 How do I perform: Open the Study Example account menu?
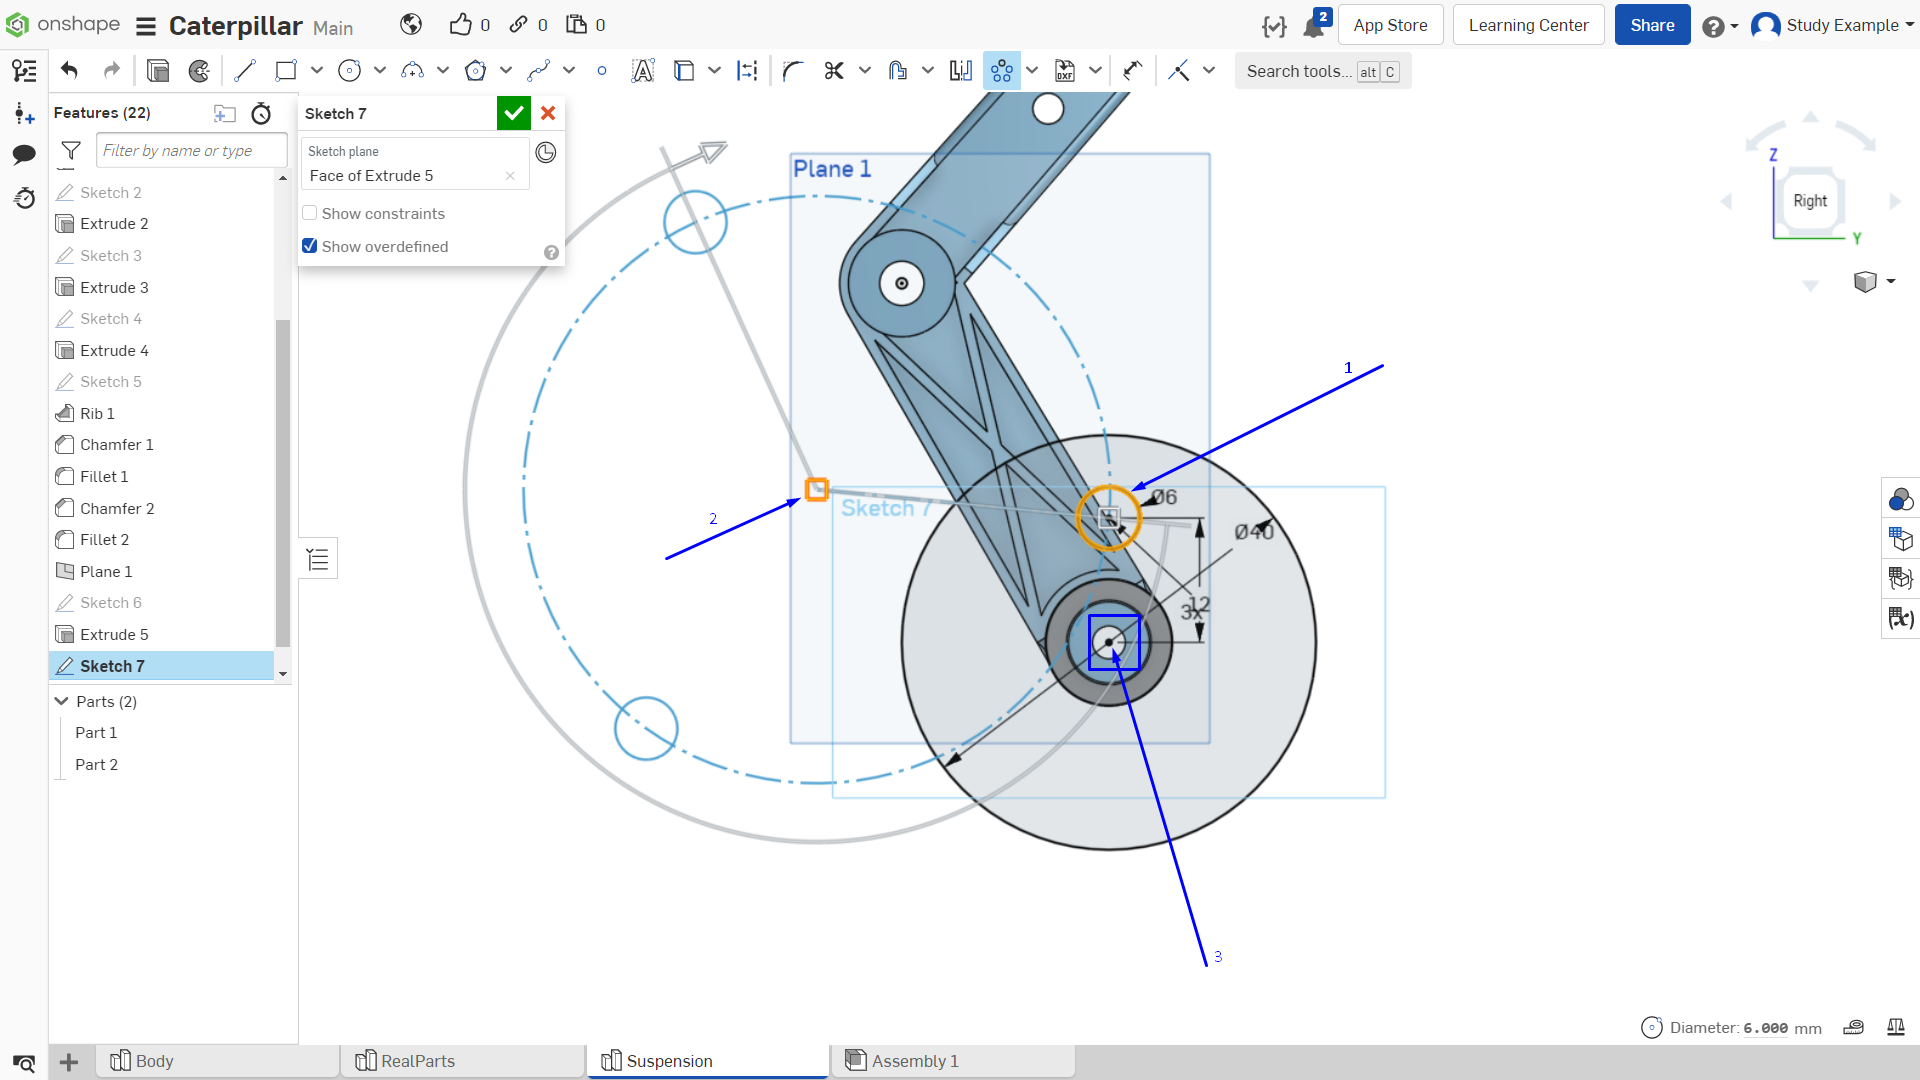1832,26
